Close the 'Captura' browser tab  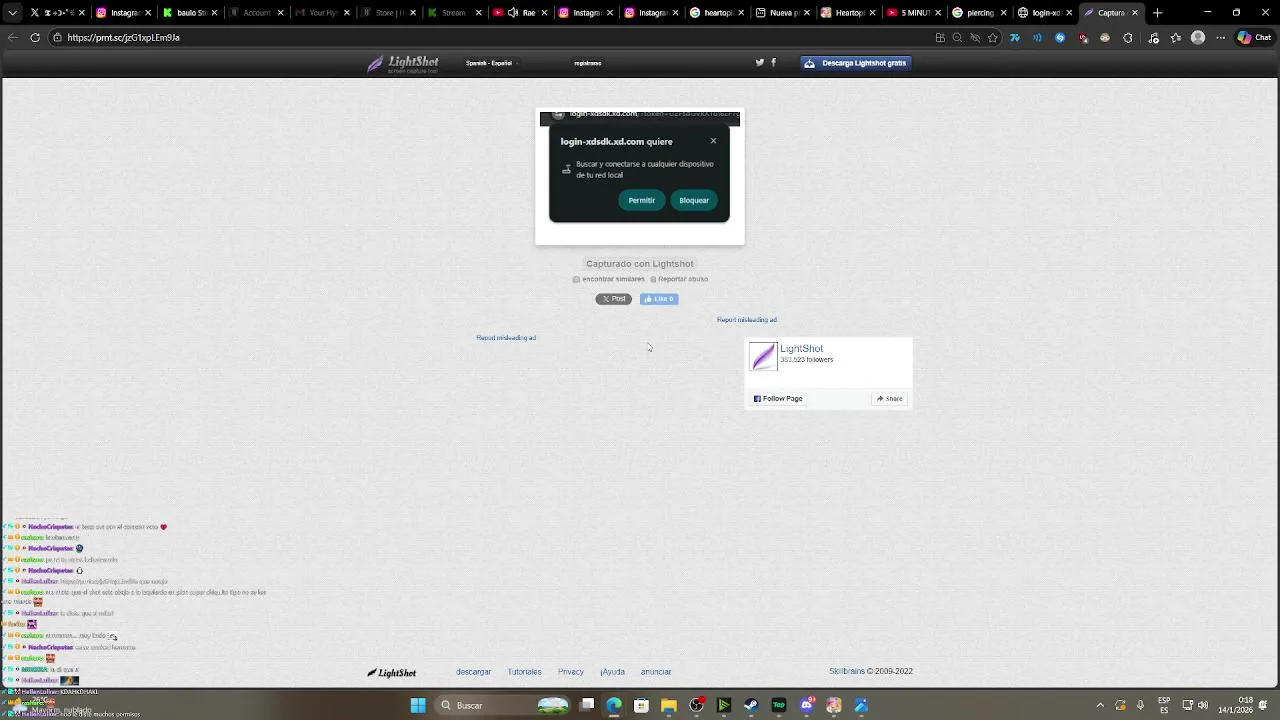click(1135, 13)
